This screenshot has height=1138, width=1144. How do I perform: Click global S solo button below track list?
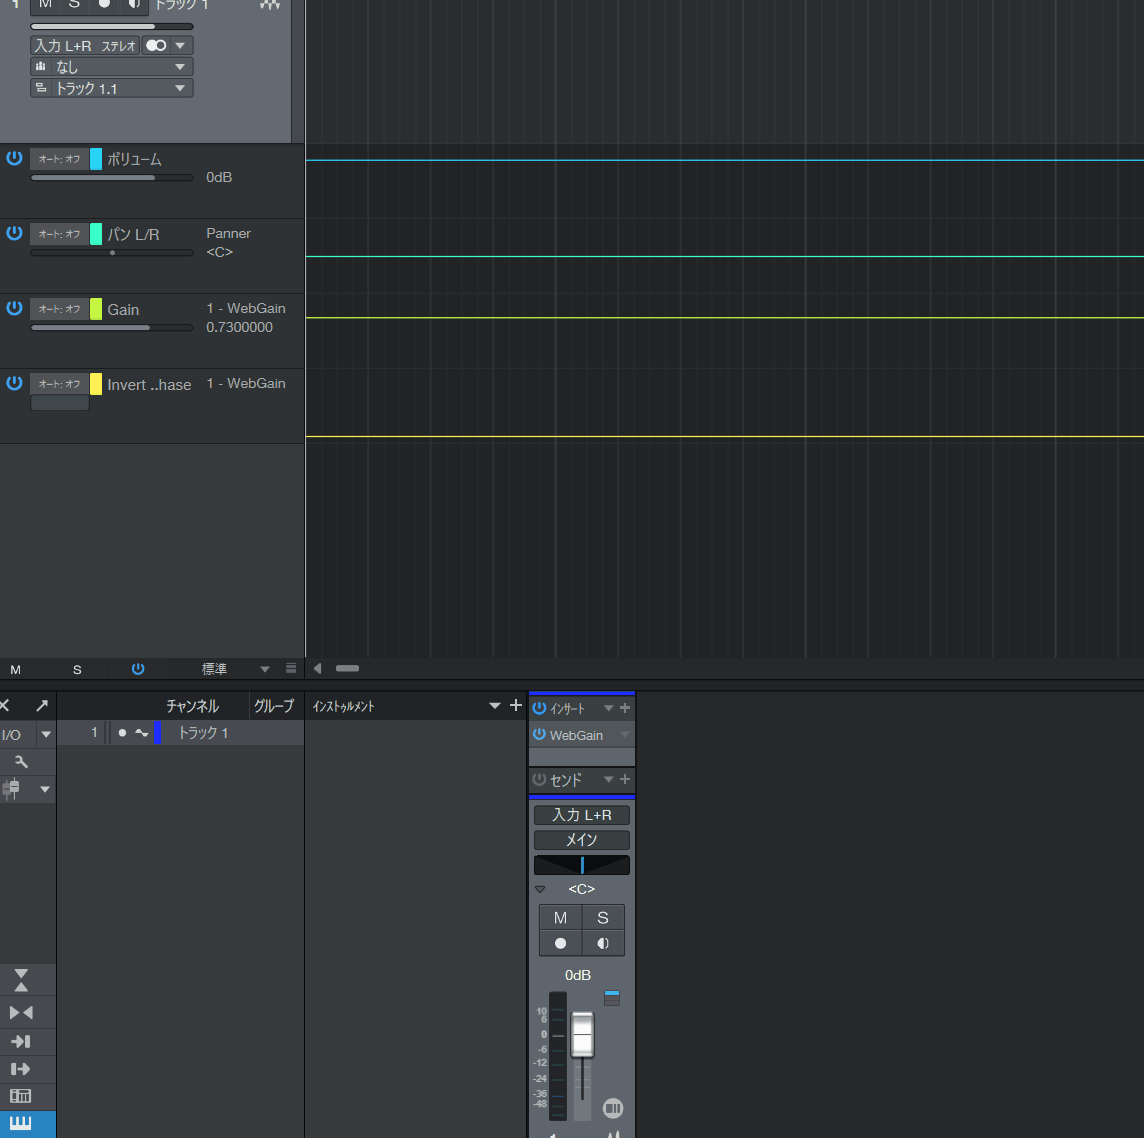point(77,670)
